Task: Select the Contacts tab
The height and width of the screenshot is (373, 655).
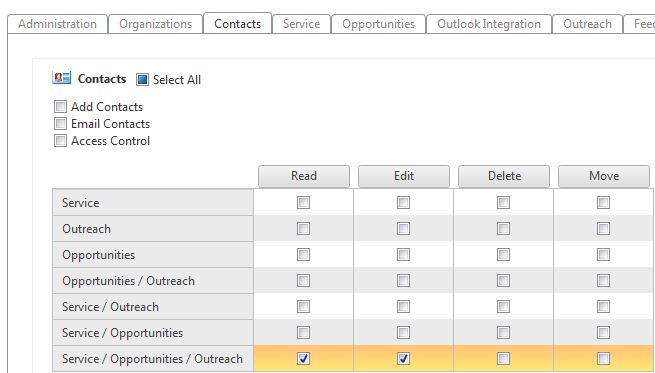Action: (238, 23)
